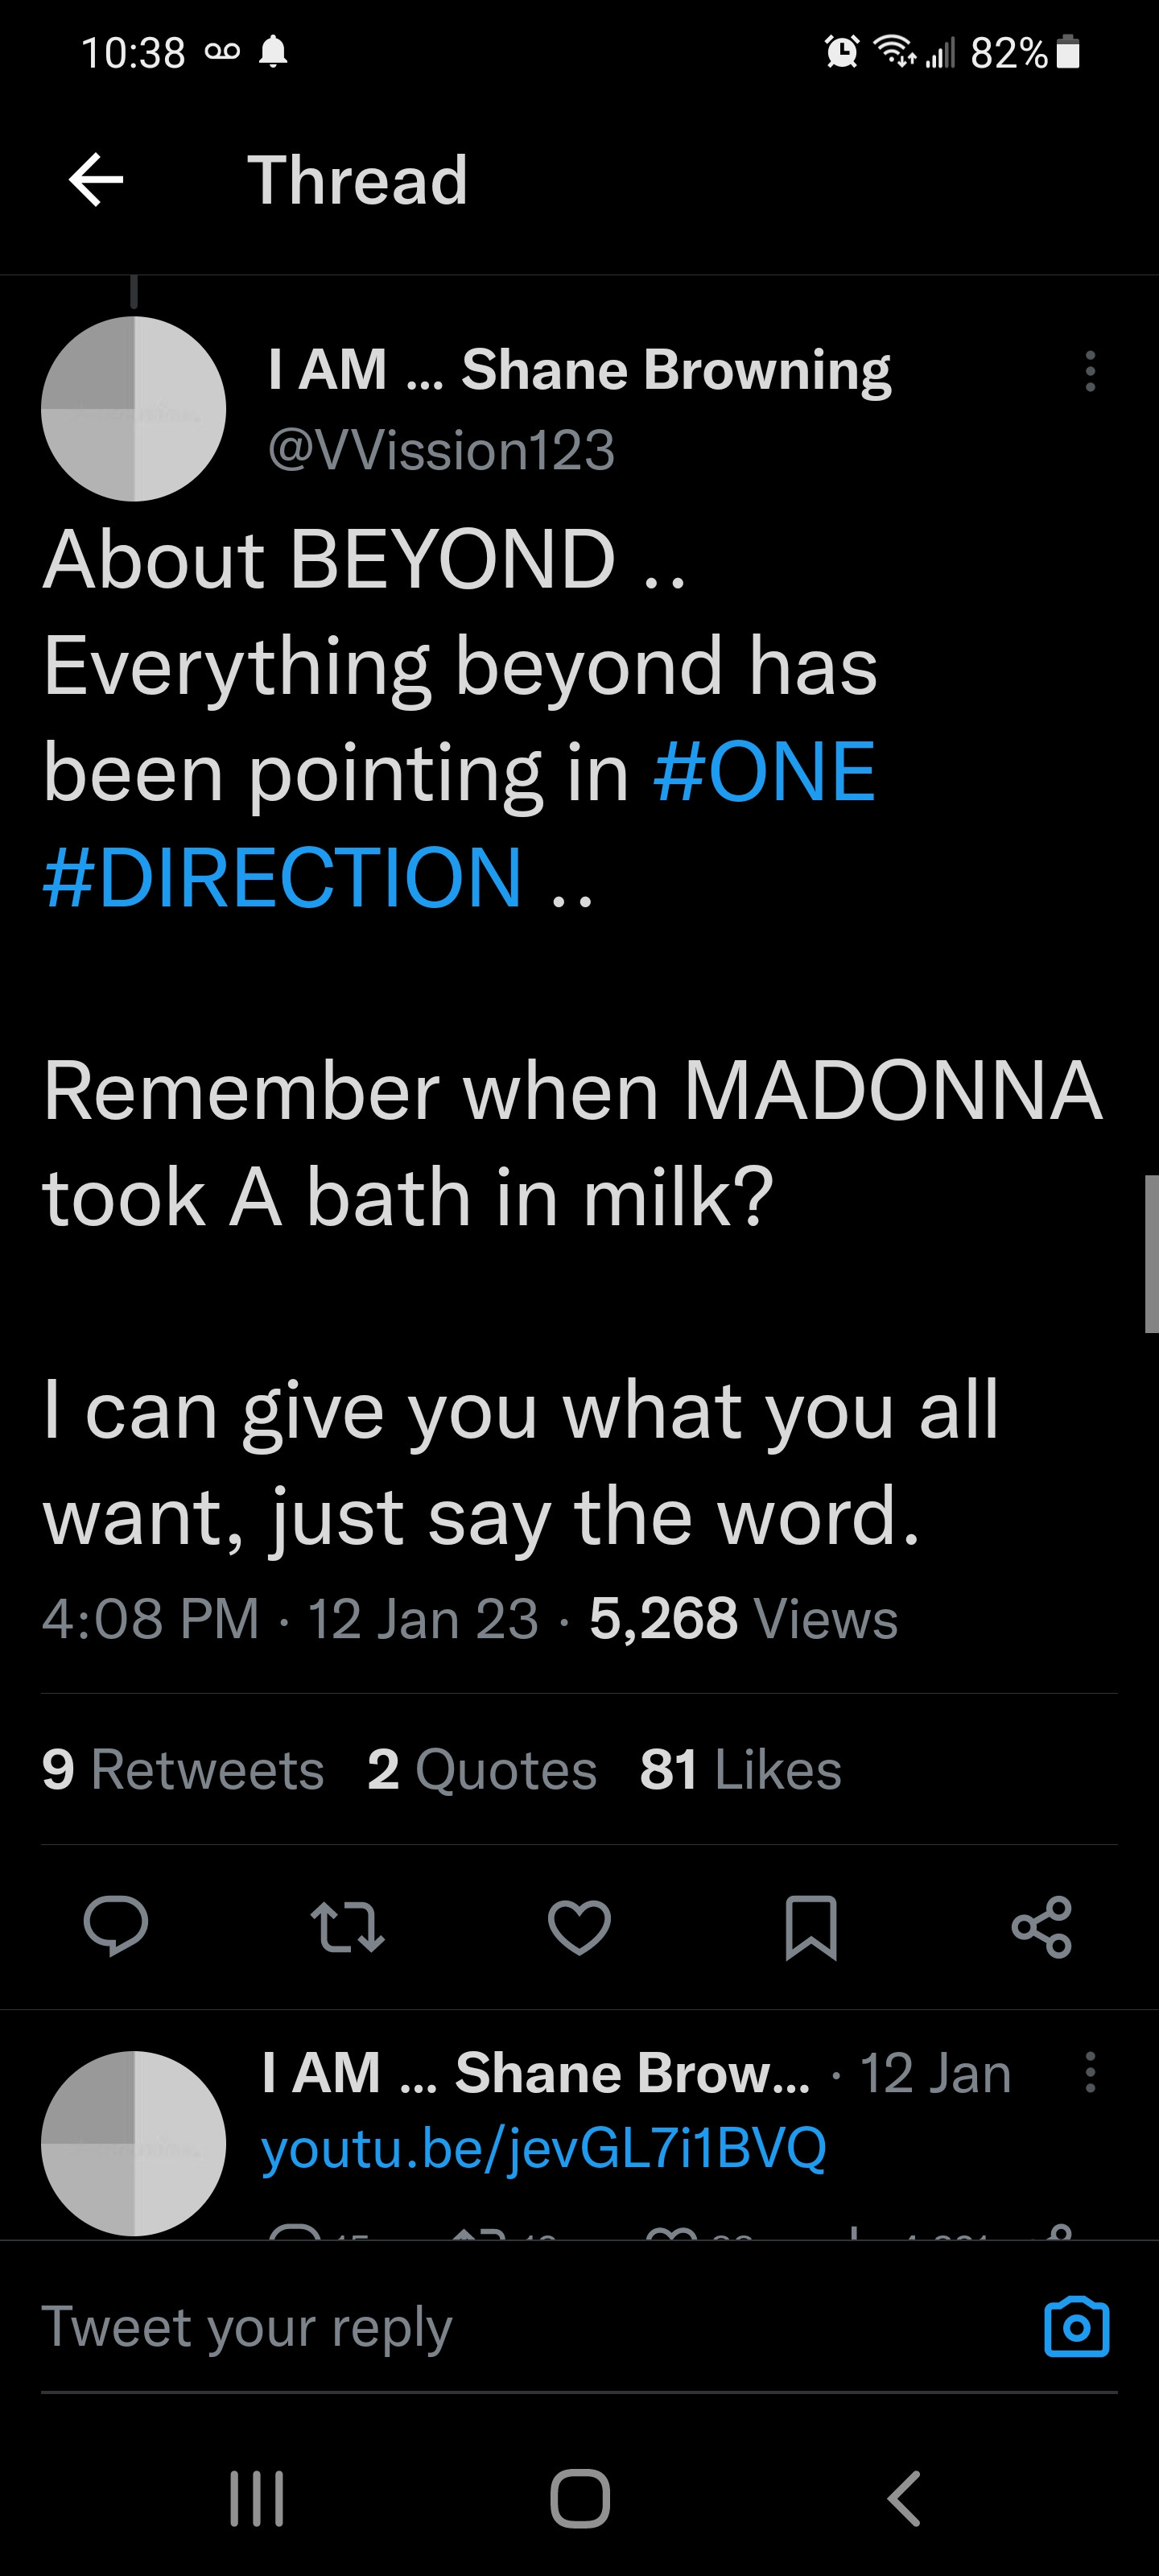
Task: Tap Android home navigation button
Action: coord(580,2498)
